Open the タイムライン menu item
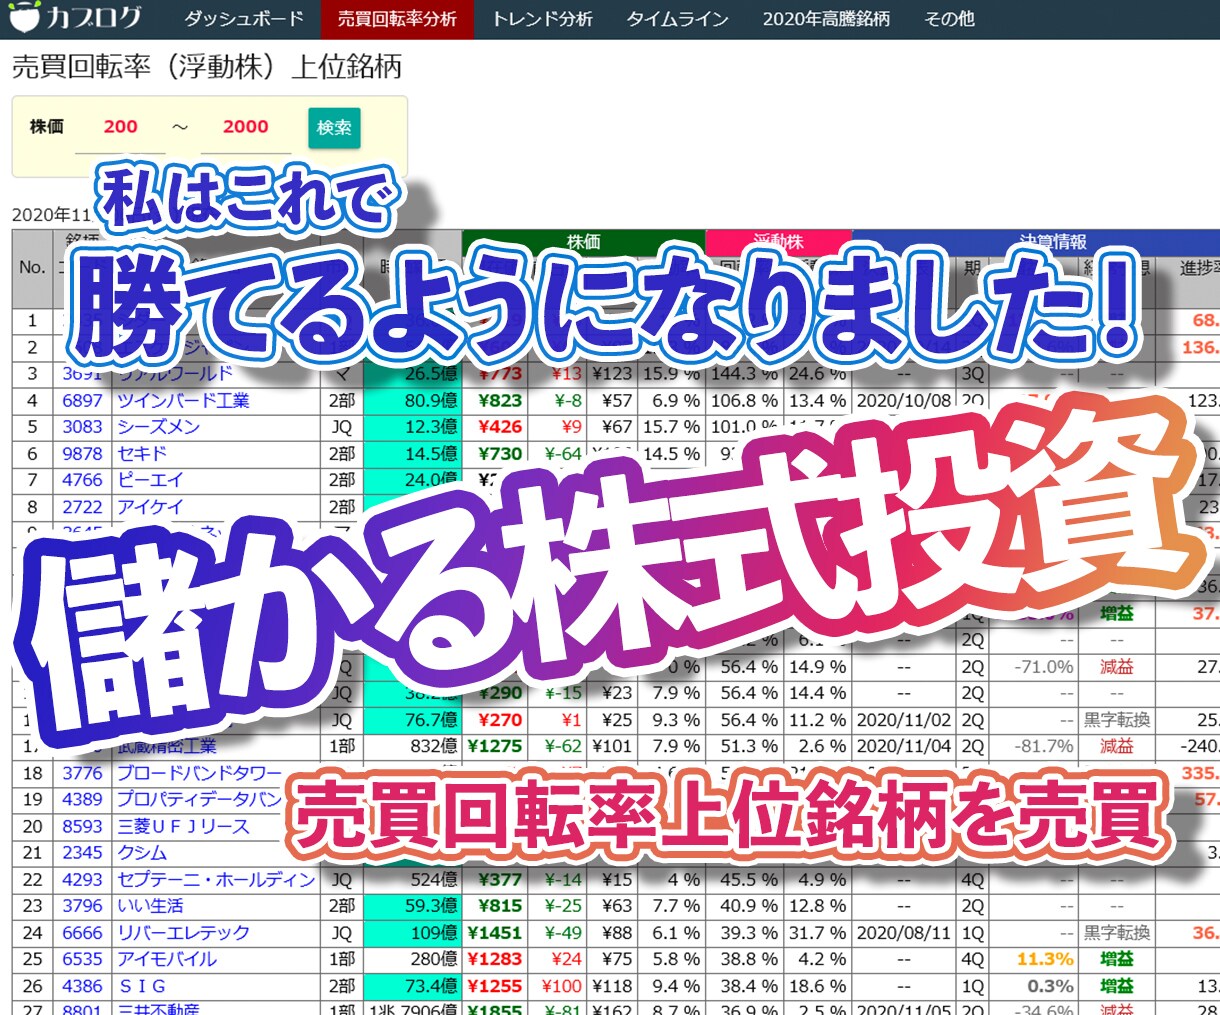This screenshot has width=1220, height=1015. pyautogui.click(x=677, y=19)
